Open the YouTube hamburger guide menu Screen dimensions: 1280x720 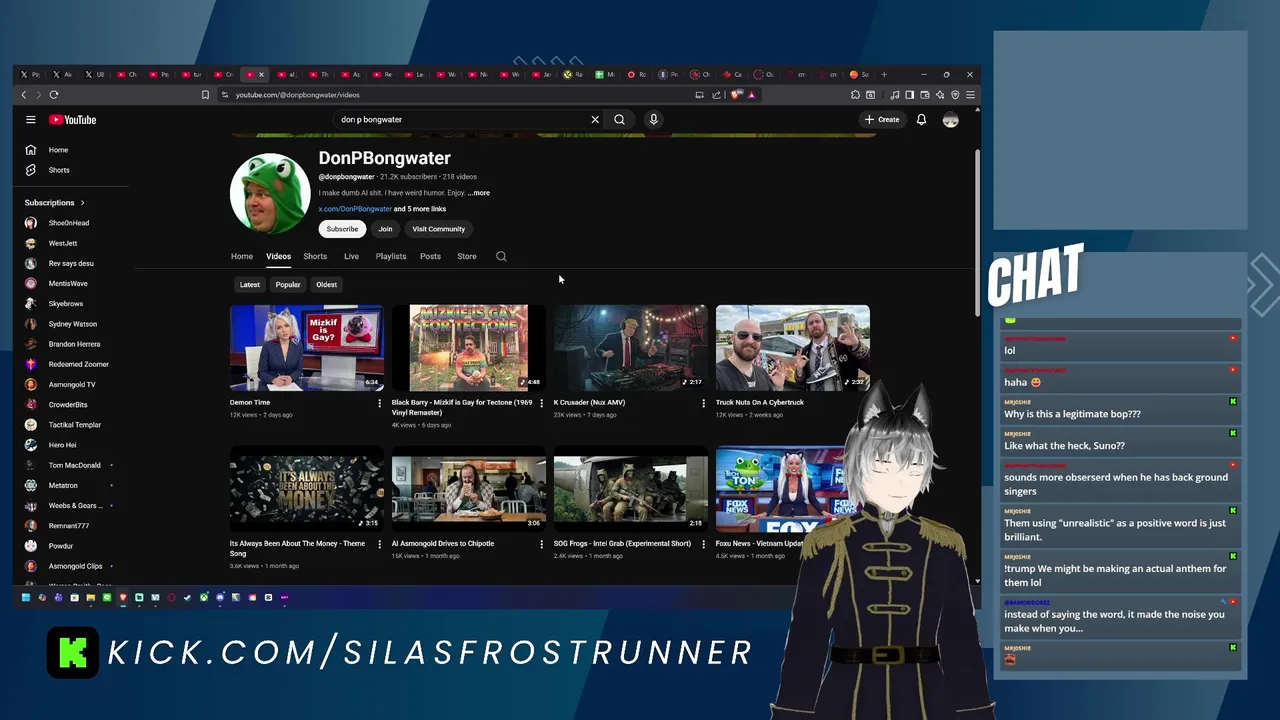click(x=31, y=119)
